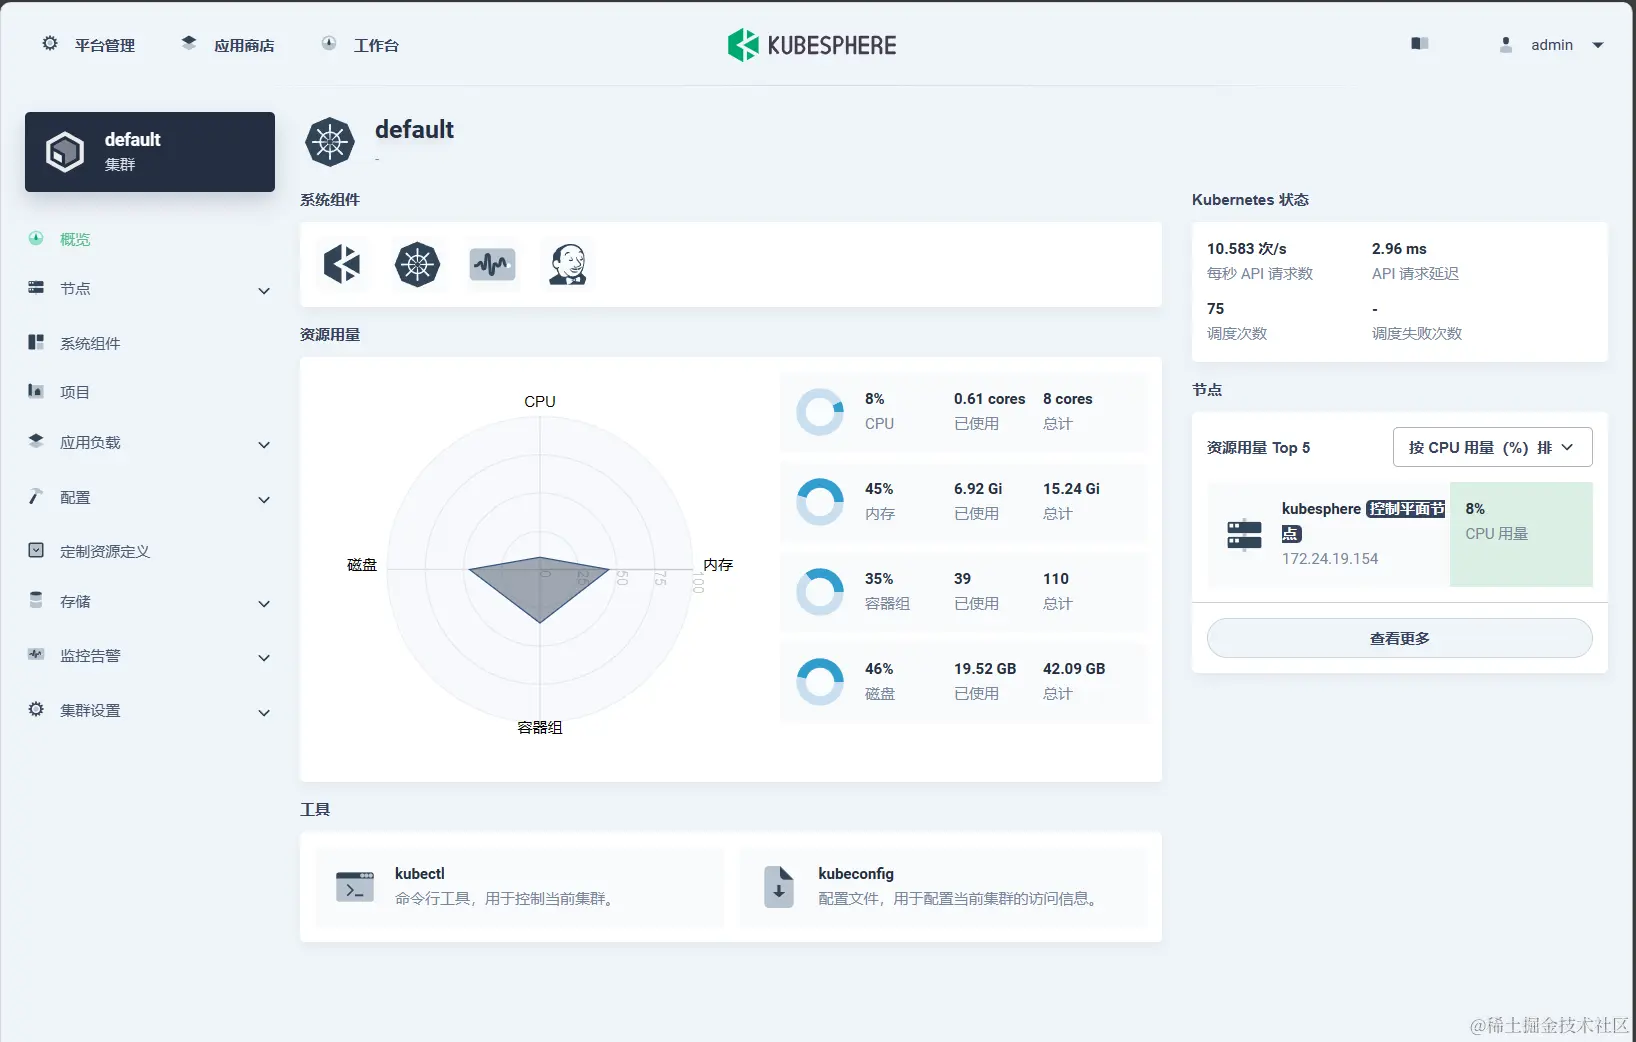Screen dimensions: 1636x1042
Task: Open the Kubernetes system component icon
Action: point(417,265)
